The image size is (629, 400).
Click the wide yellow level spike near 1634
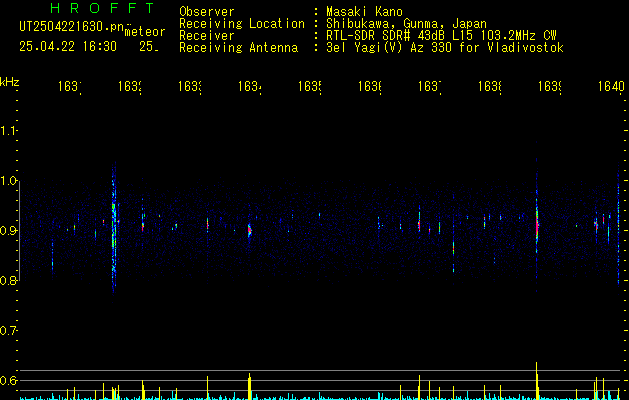[x=250, y=386]
